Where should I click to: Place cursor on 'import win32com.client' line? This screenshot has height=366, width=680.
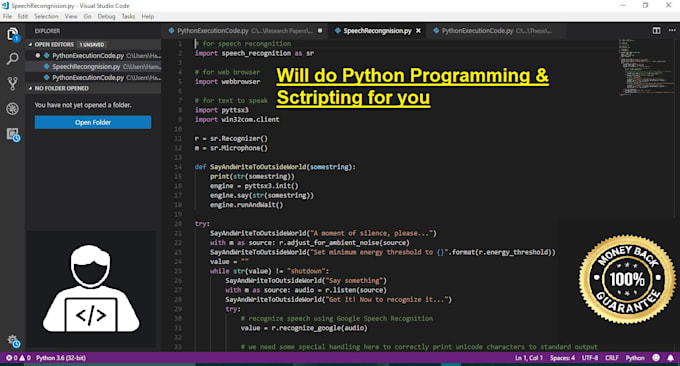pyautogui.click(x=237, y=119)
